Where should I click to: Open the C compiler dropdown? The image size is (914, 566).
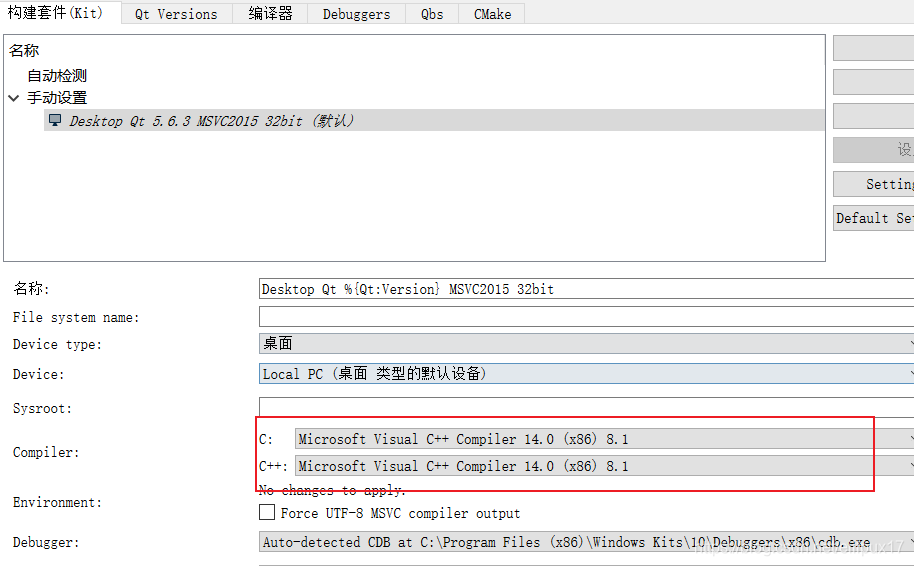pyautogui.click(x=604, y=439)
